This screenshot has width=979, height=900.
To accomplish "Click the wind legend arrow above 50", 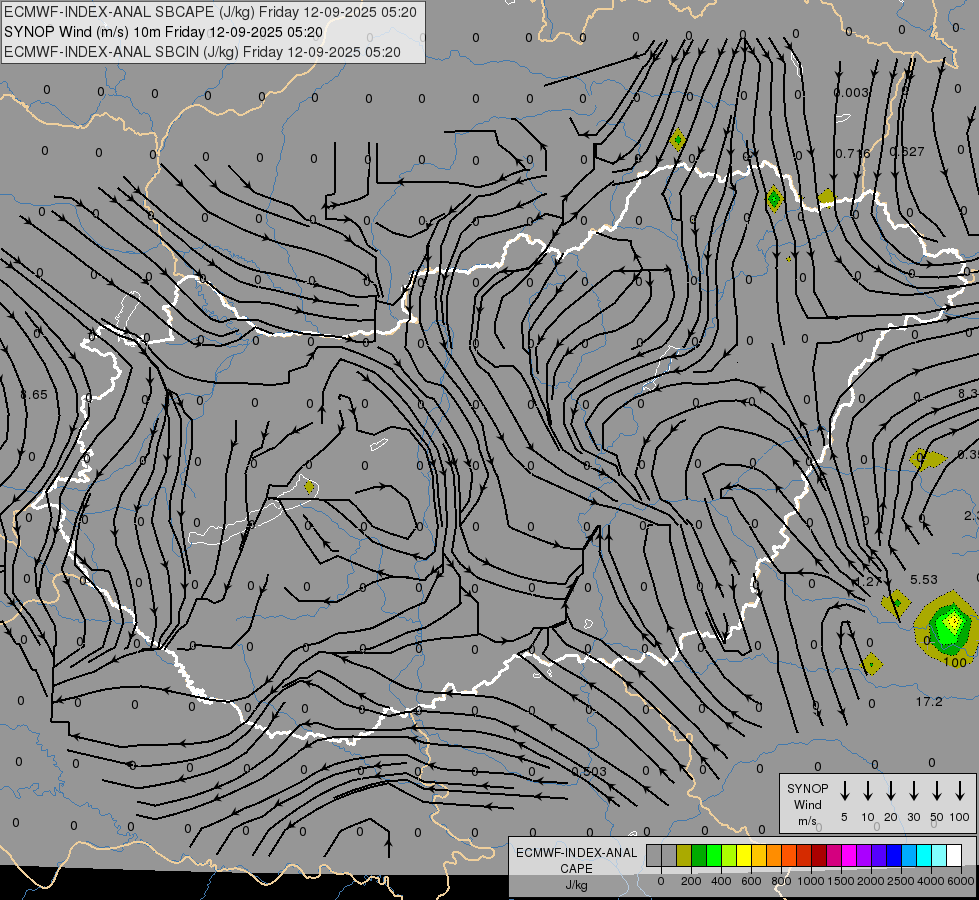I will click(937, 791).
